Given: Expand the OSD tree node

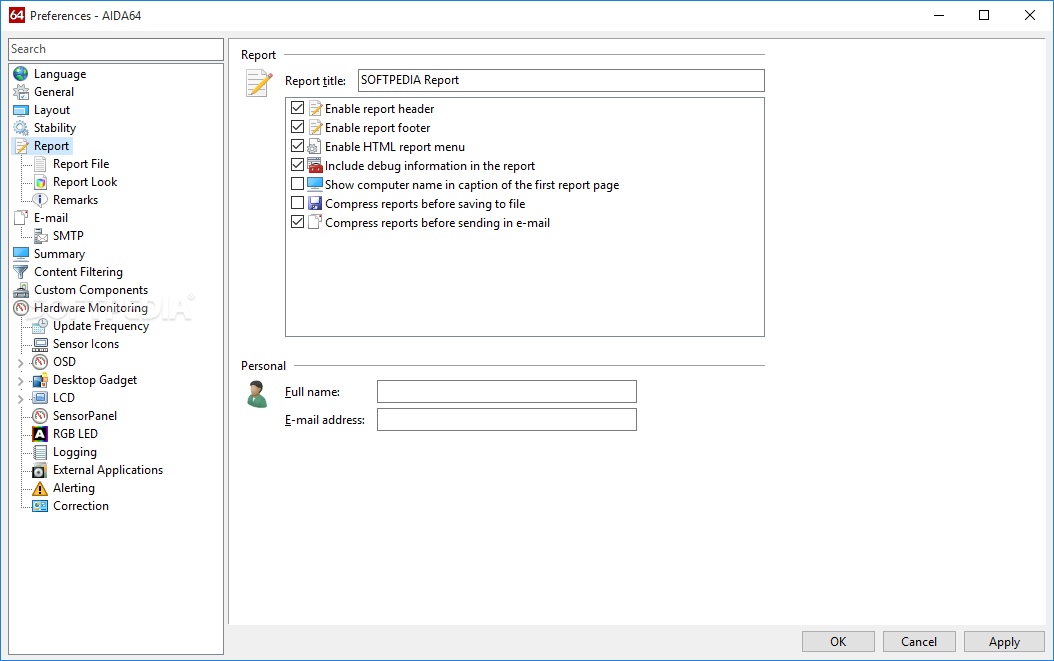Looking at the screenshot, I should coord(20,363).
